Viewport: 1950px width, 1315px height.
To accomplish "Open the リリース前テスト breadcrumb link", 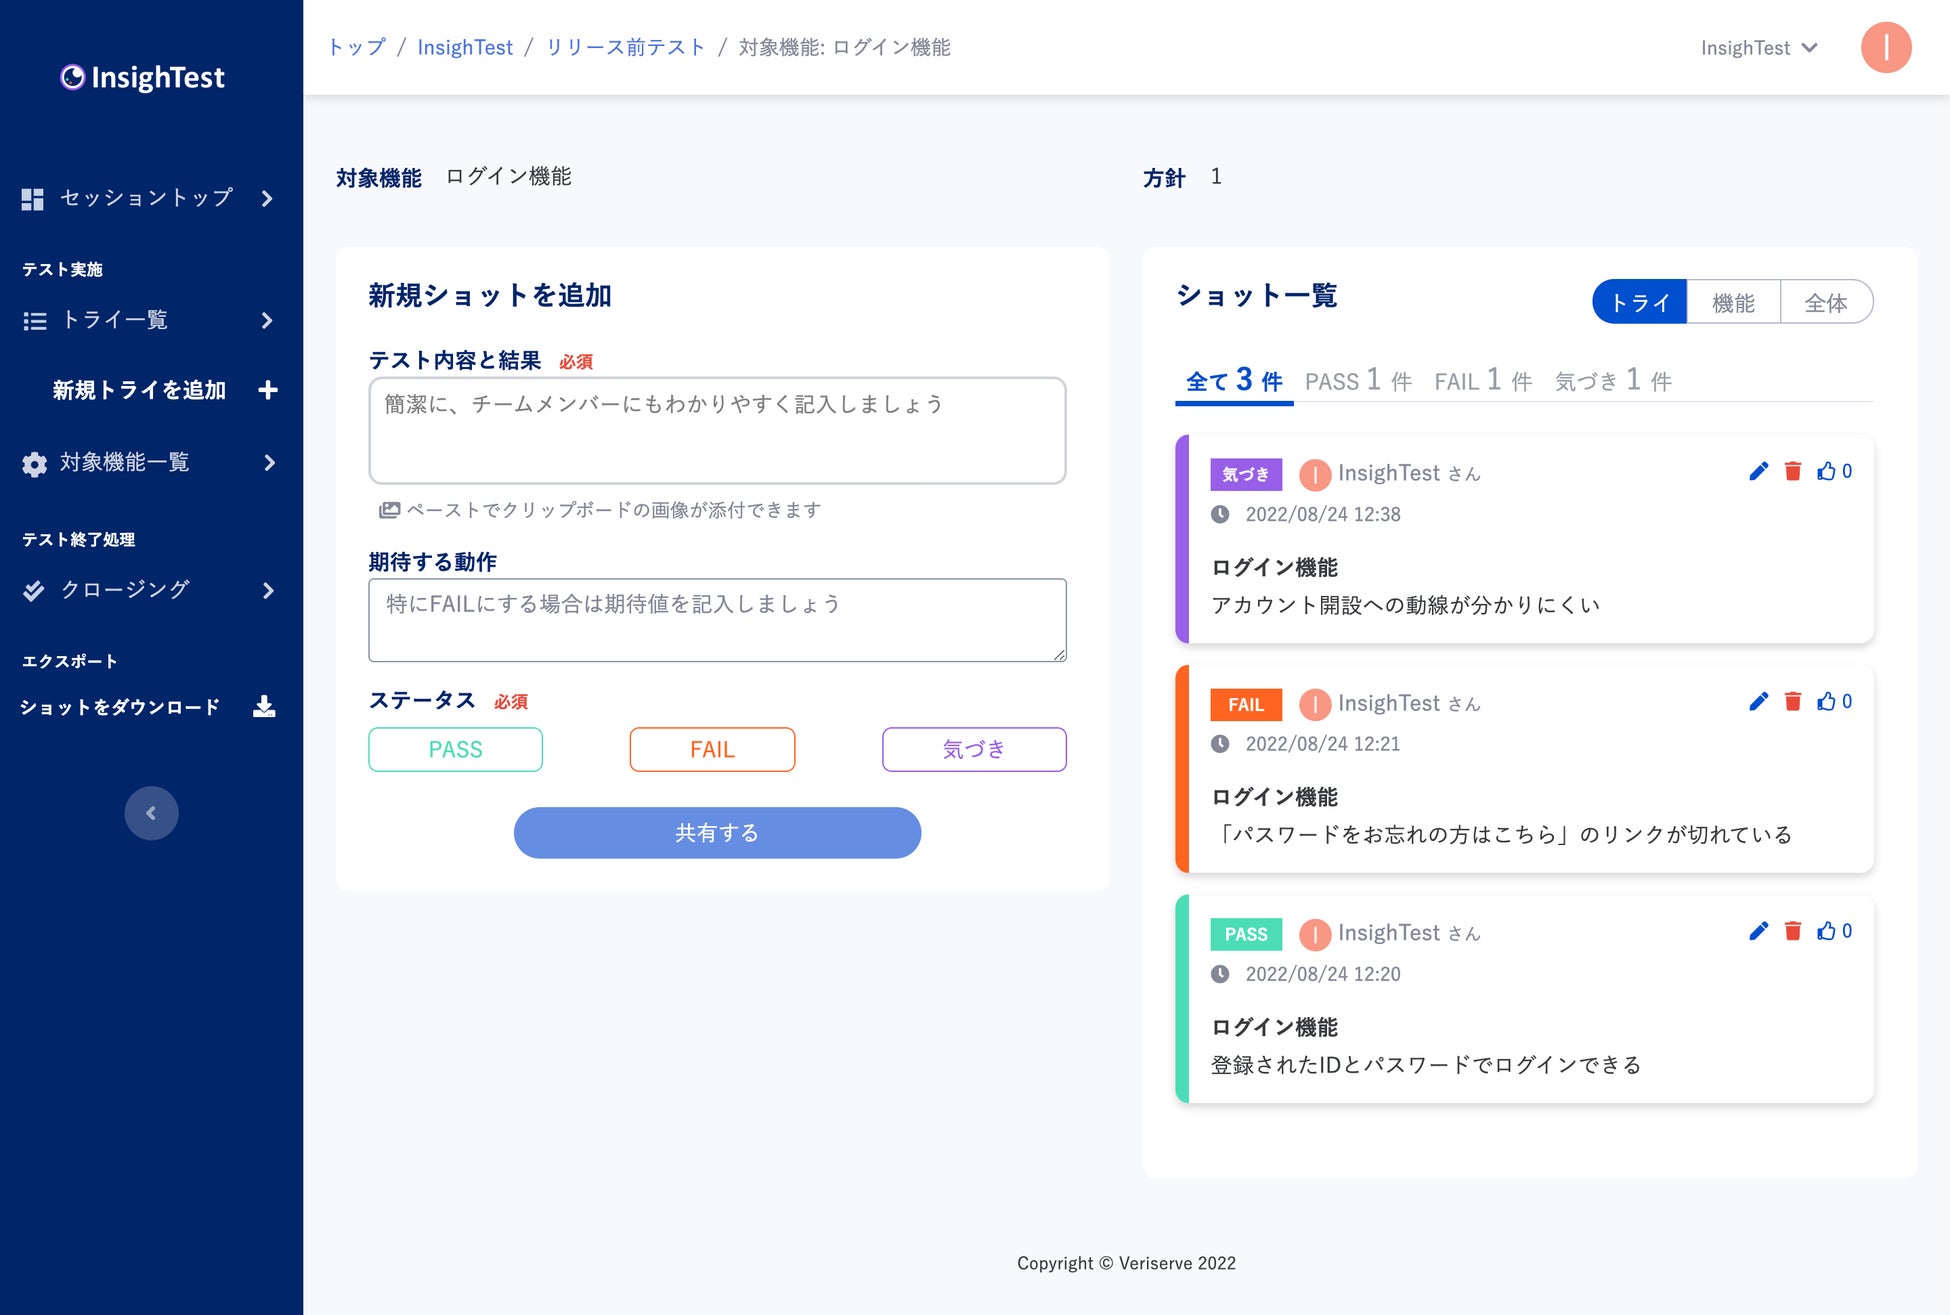I will (x=625, y=47).
